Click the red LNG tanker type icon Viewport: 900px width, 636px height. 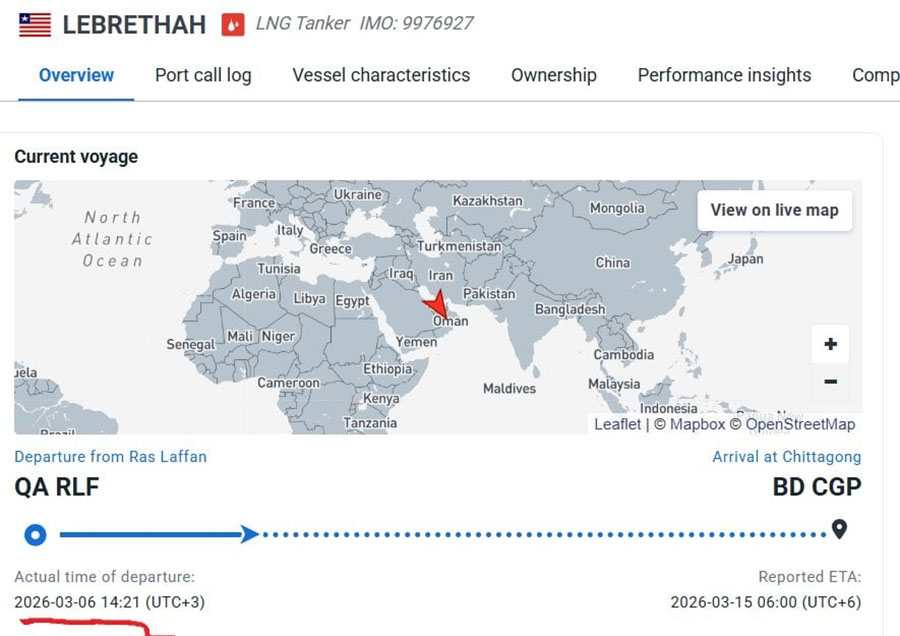(x=233, y=25)
